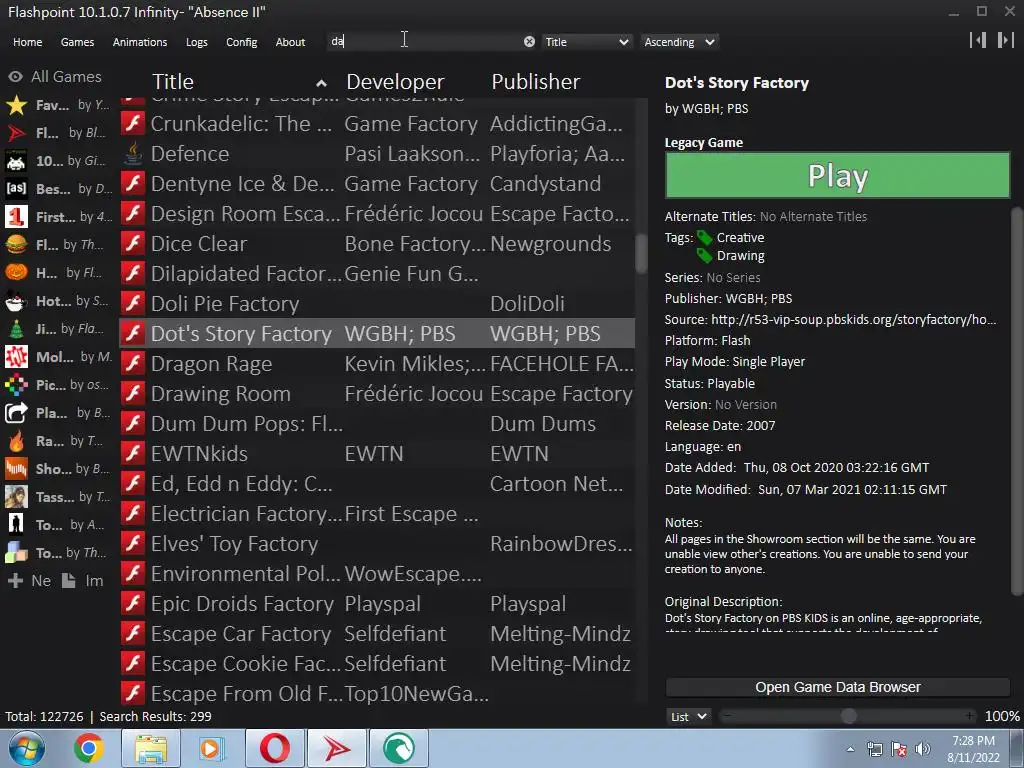Click the Import playlist button
This screenshot has width=1024, height=768.
pyautogui.click(x=83, y=581)
